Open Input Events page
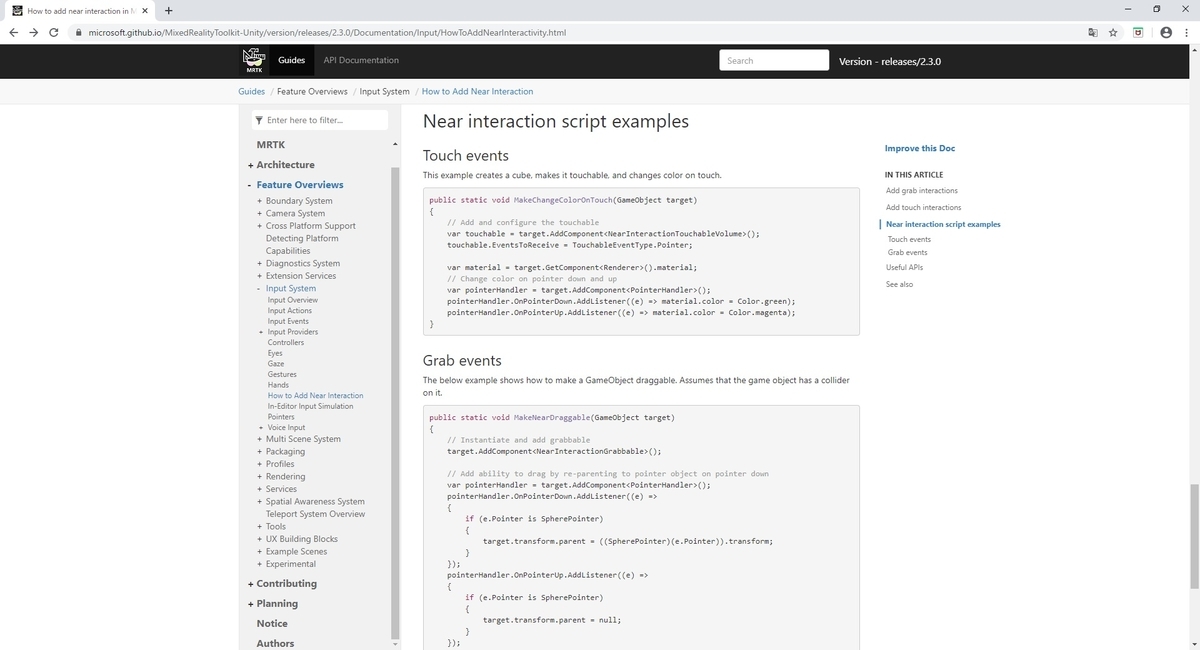Image resolution: width=1200 pixels, height=650 pixels. click(288, 321)
